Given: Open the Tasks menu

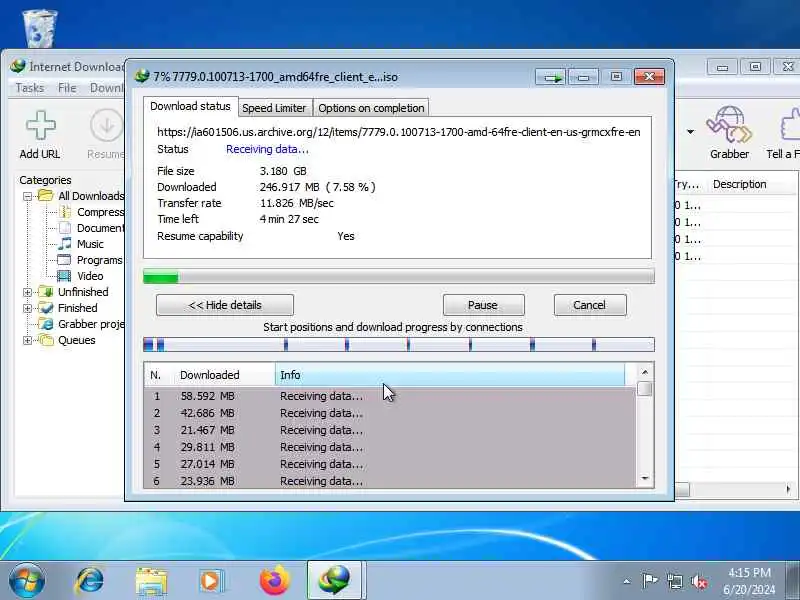Looking at the screenshot, I should [30, 88].
